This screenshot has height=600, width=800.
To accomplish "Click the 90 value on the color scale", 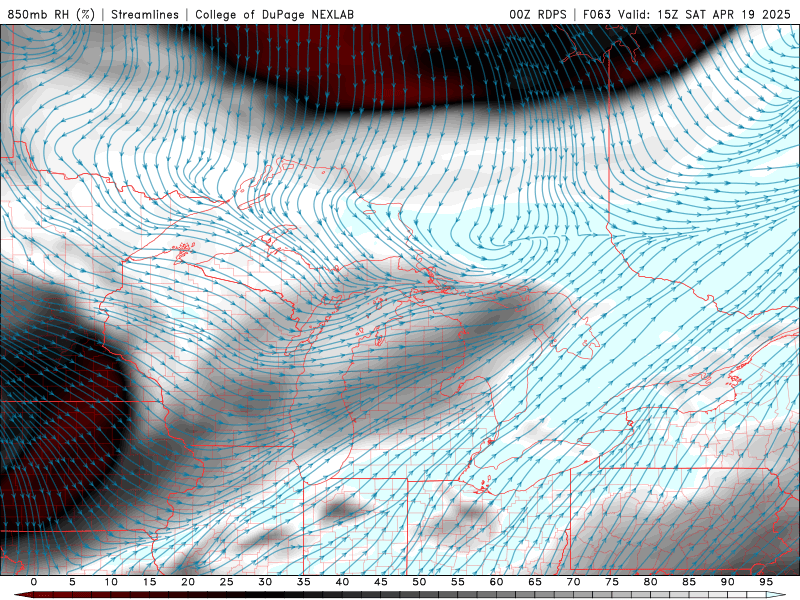I will click(x=728, y=582).
